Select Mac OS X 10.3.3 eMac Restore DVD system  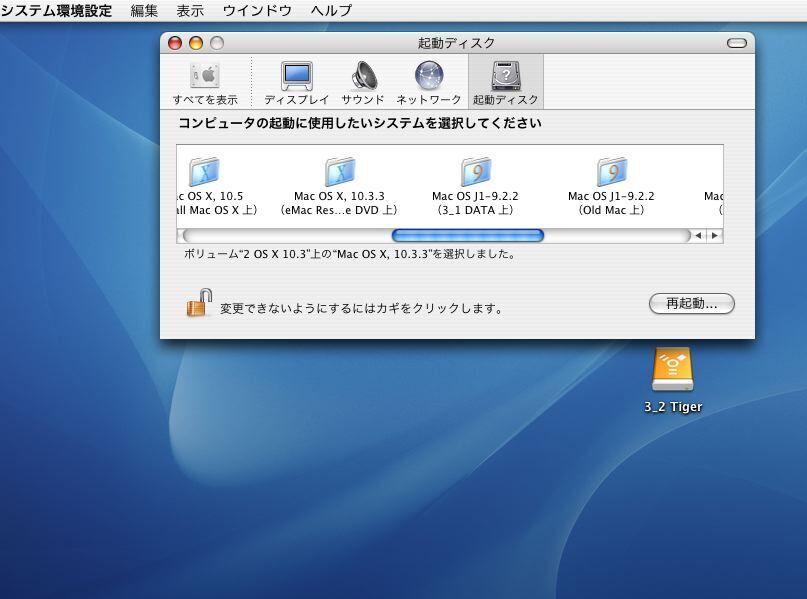[x=339, y=186]
